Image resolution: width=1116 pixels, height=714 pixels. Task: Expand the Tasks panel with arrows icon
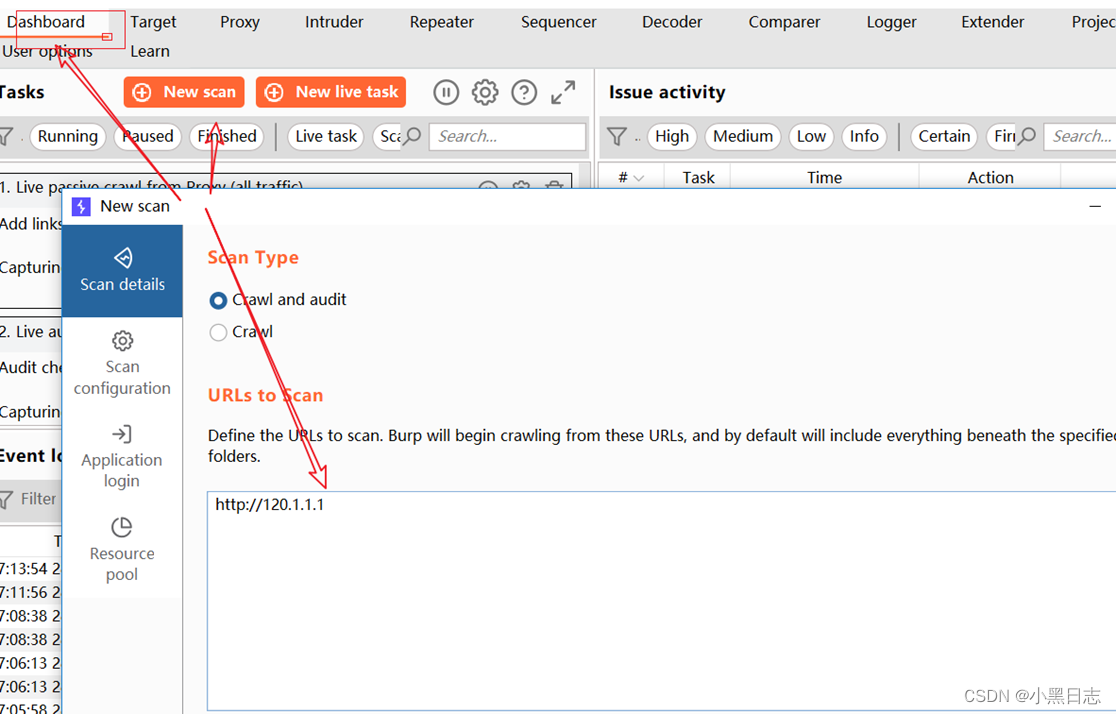pos(563,93)
